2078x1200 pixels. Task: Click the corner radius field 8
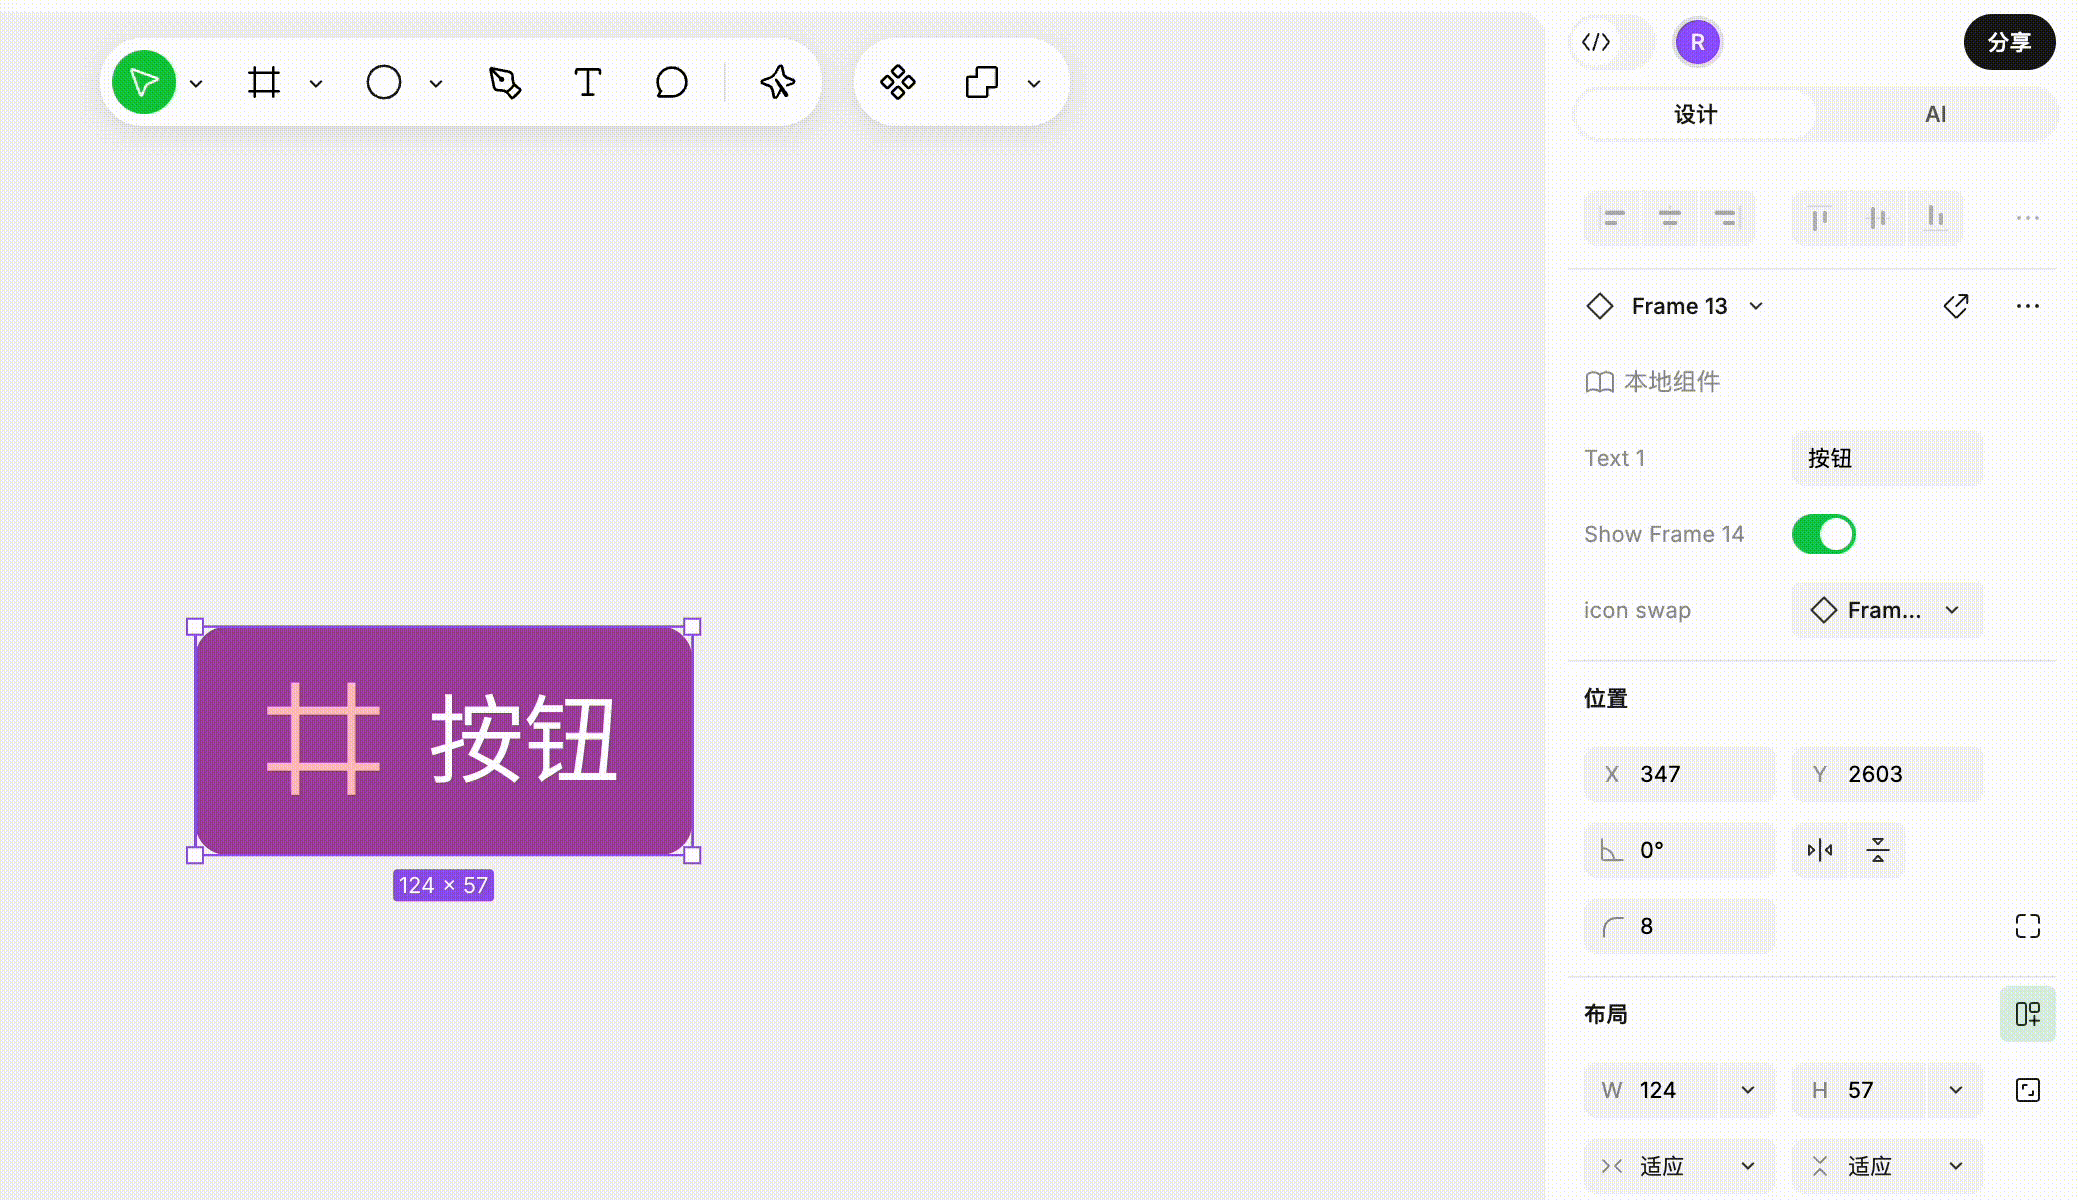tap(1680, 926)
